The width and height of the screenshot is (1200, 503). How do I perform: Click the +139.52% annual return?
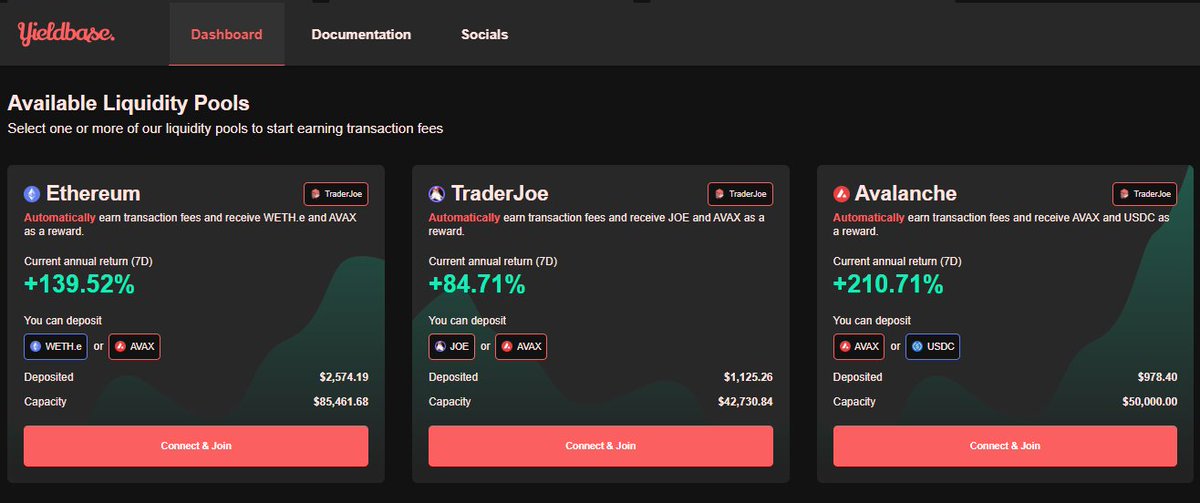tap(79, 285)
